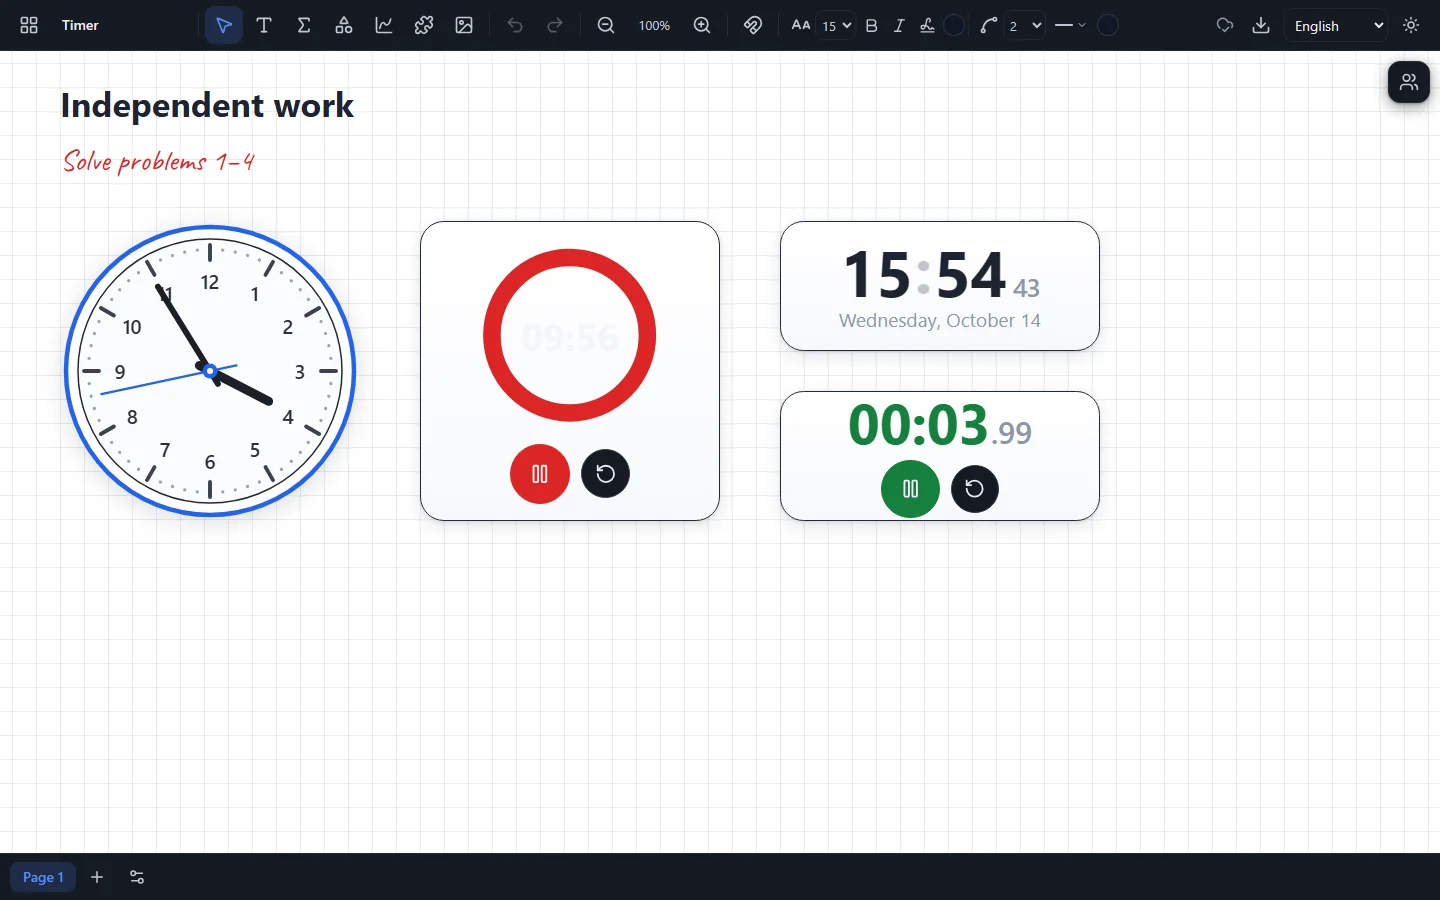Expand the line style dropdown
This screenshot has height=900, width=1440.
point(1070,25)
